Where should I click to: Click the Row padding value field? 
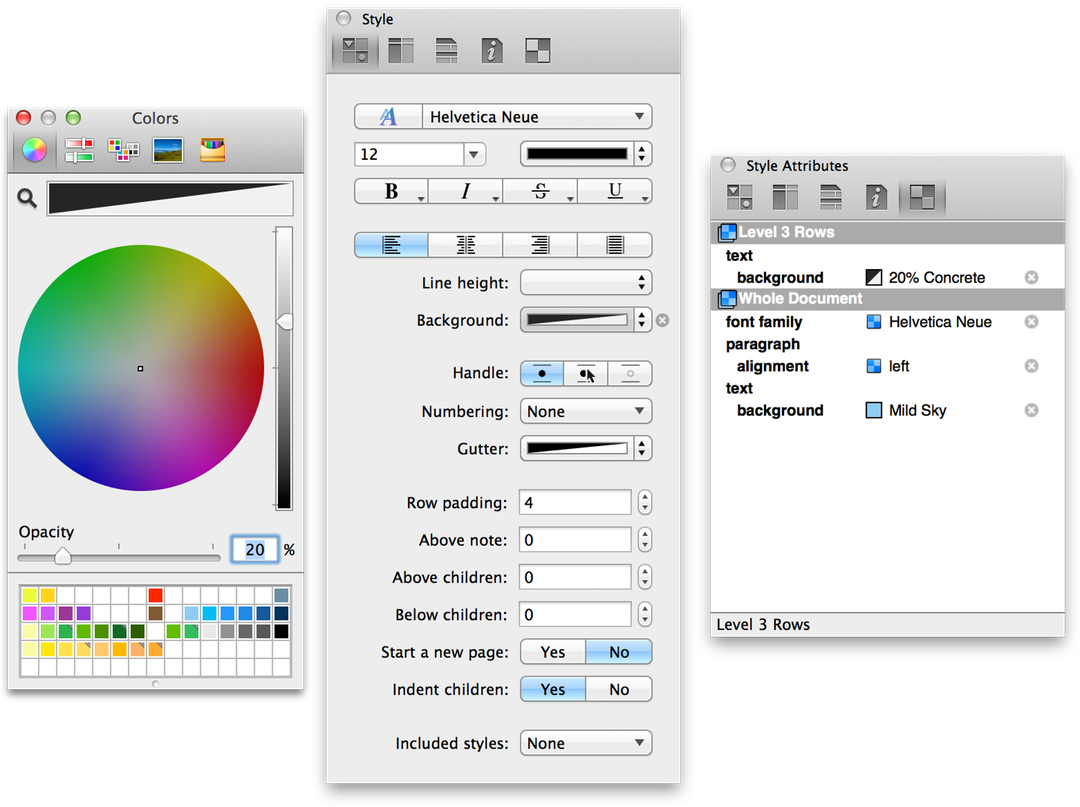click(575, 503)
